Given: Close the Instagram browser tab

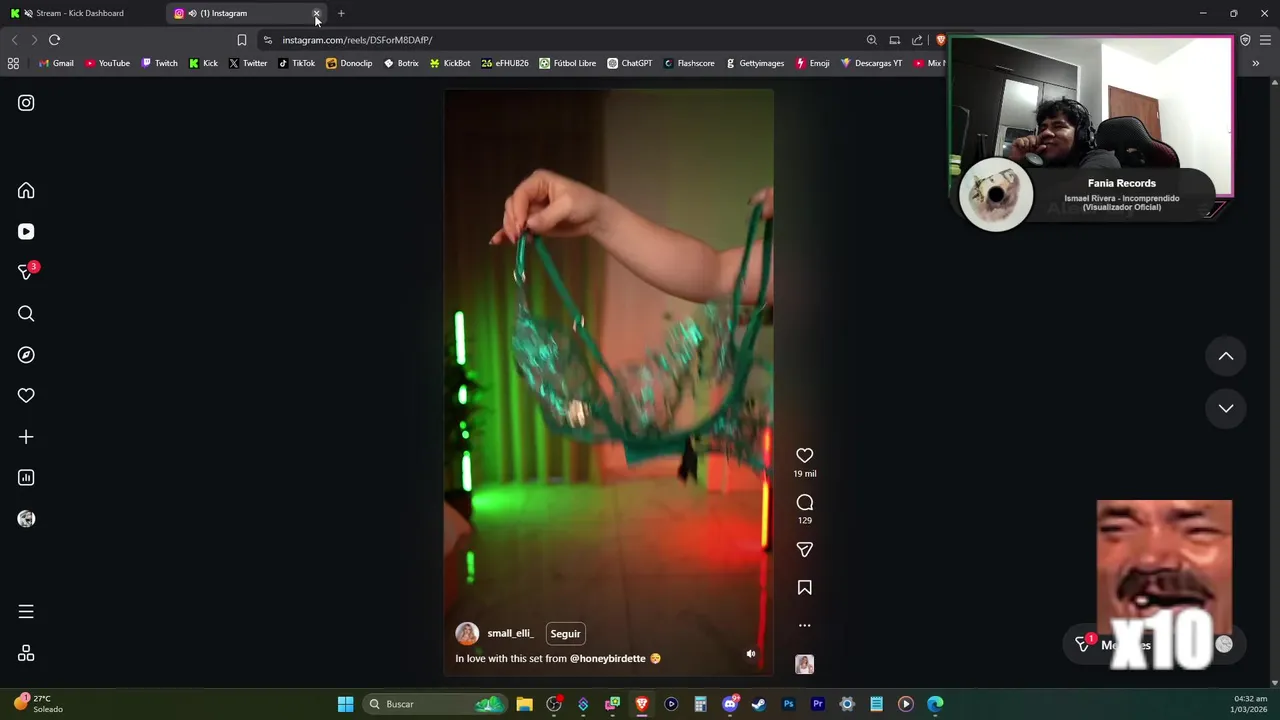Looking at the screenshot, I should tap(317, 13).
